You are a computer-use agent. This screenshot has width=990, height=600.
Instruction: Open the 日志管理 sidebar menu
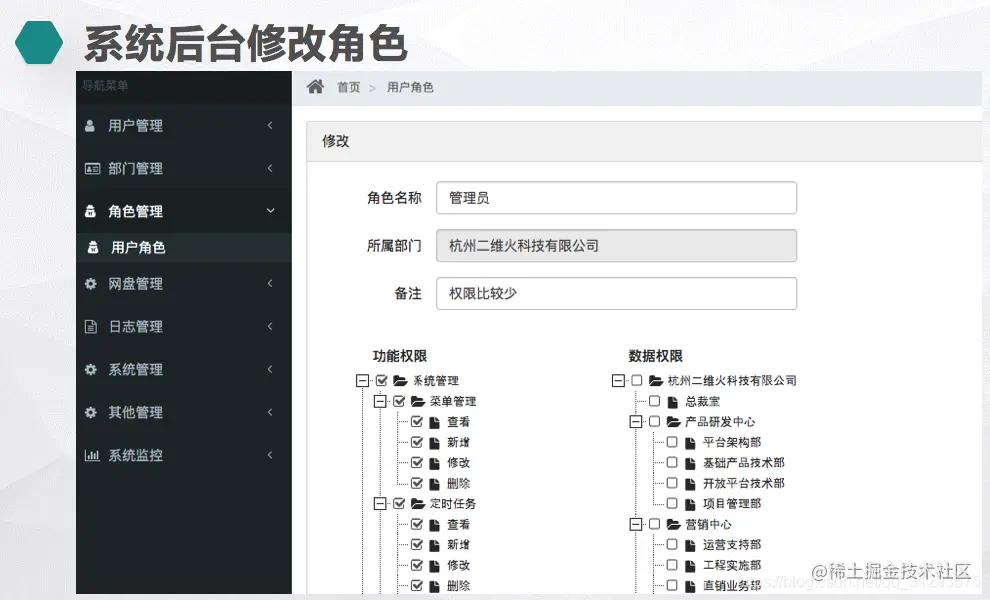[184, 327]
